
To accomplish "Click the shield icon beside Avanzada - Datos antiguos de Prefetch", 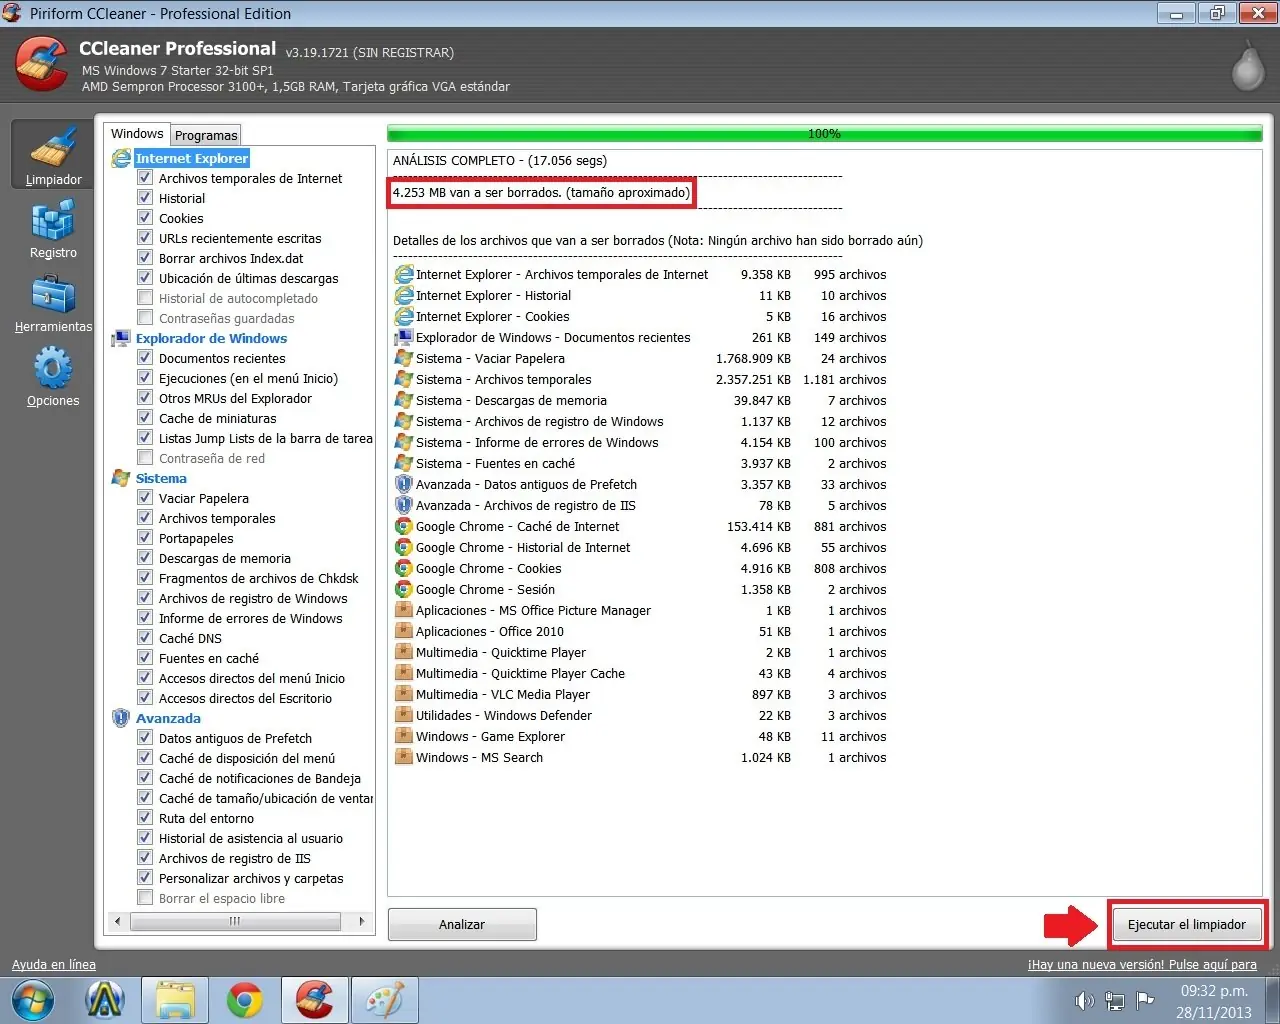I will tap(404, 484).
